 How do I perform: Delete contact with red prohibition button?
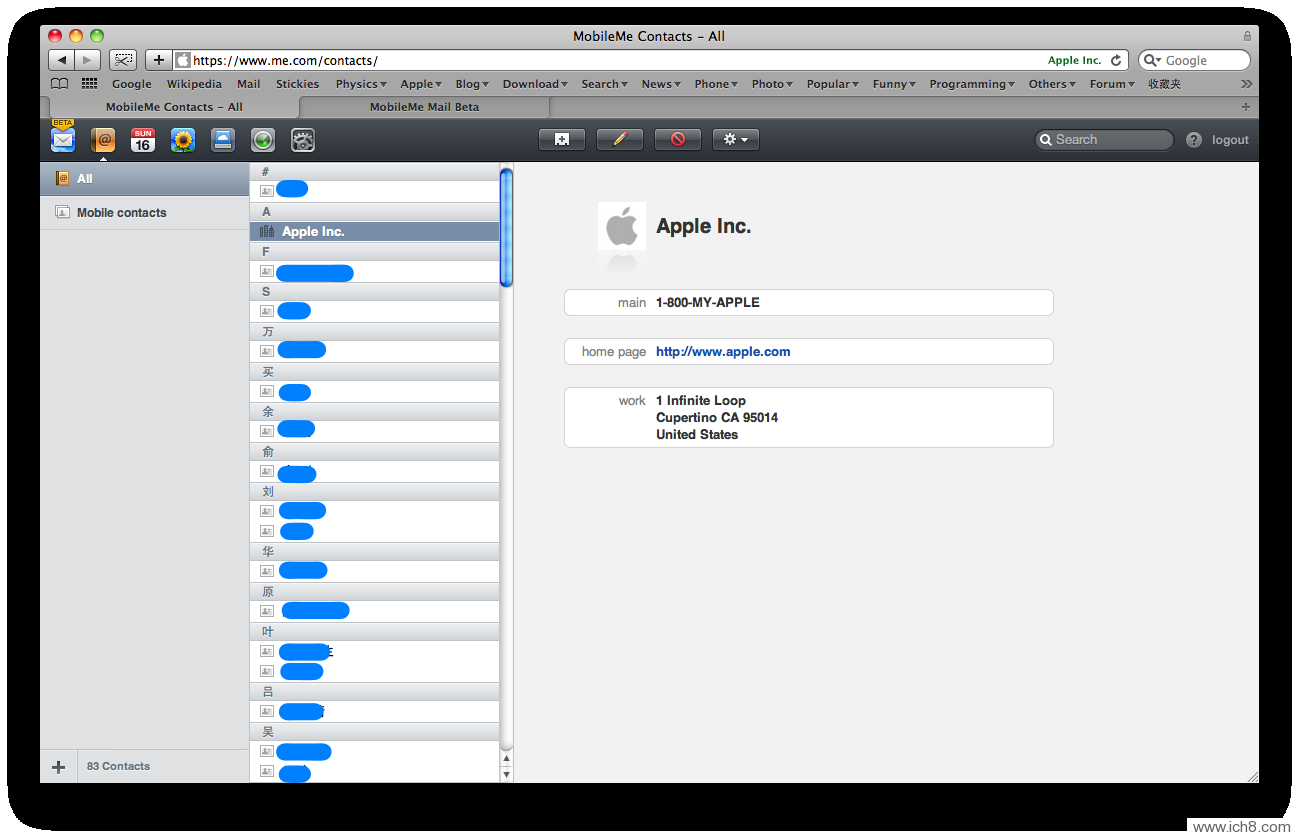pyautogui.click(x=678, y=140)
